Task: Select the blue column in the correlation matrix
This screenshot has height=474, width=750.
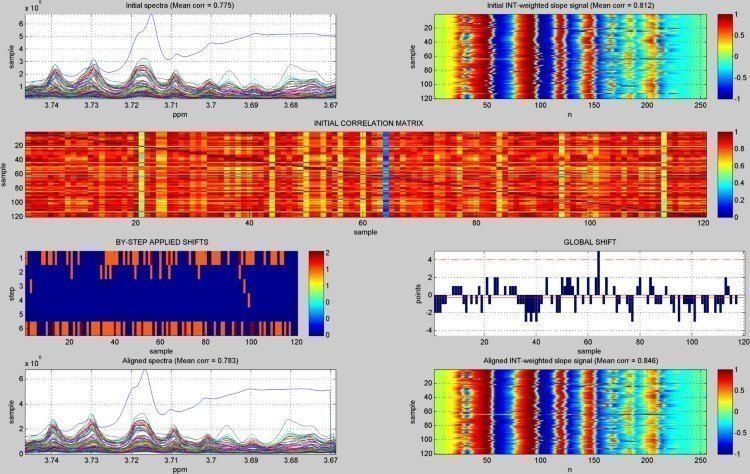Action: click(386, 173)
